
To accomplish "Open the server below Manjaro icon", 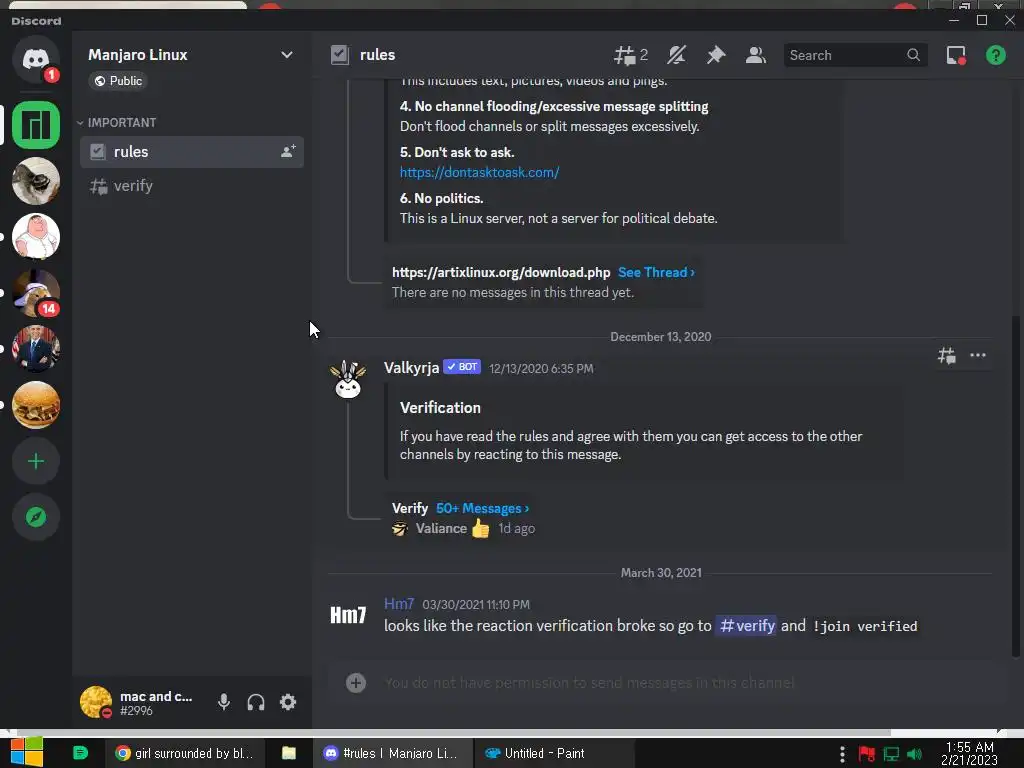I will pos(36,181).
